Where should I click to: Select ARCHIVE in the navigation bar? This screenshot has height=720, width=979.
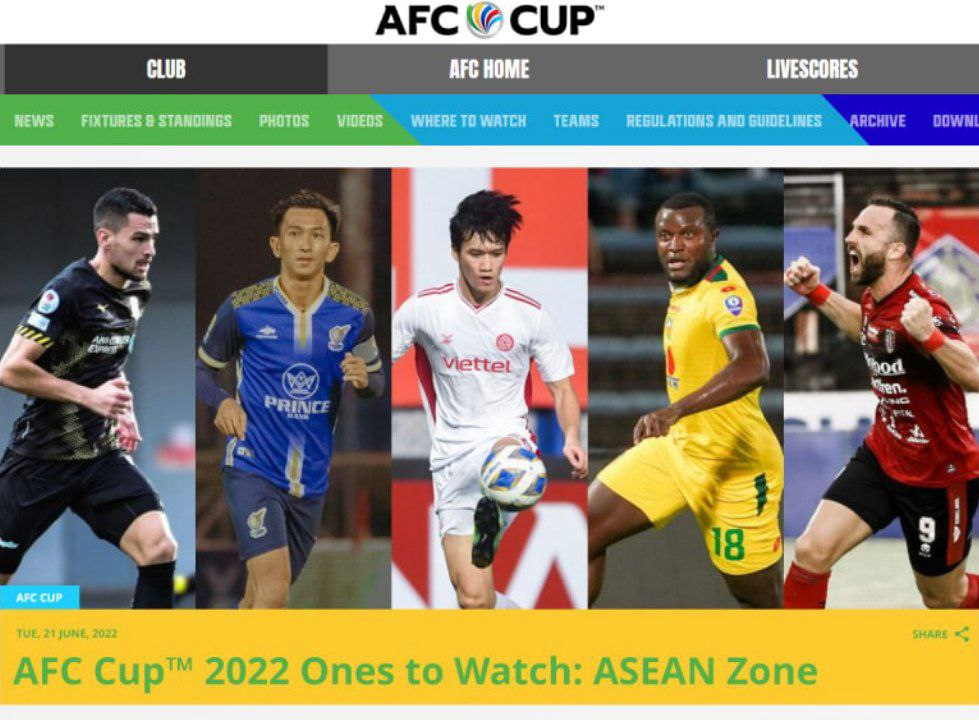(x=877, y=121)
